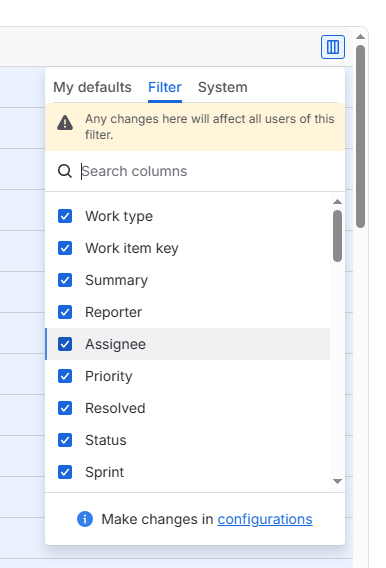
Task: Uncheck the Summary column checkbox
Action: (65, 280)
